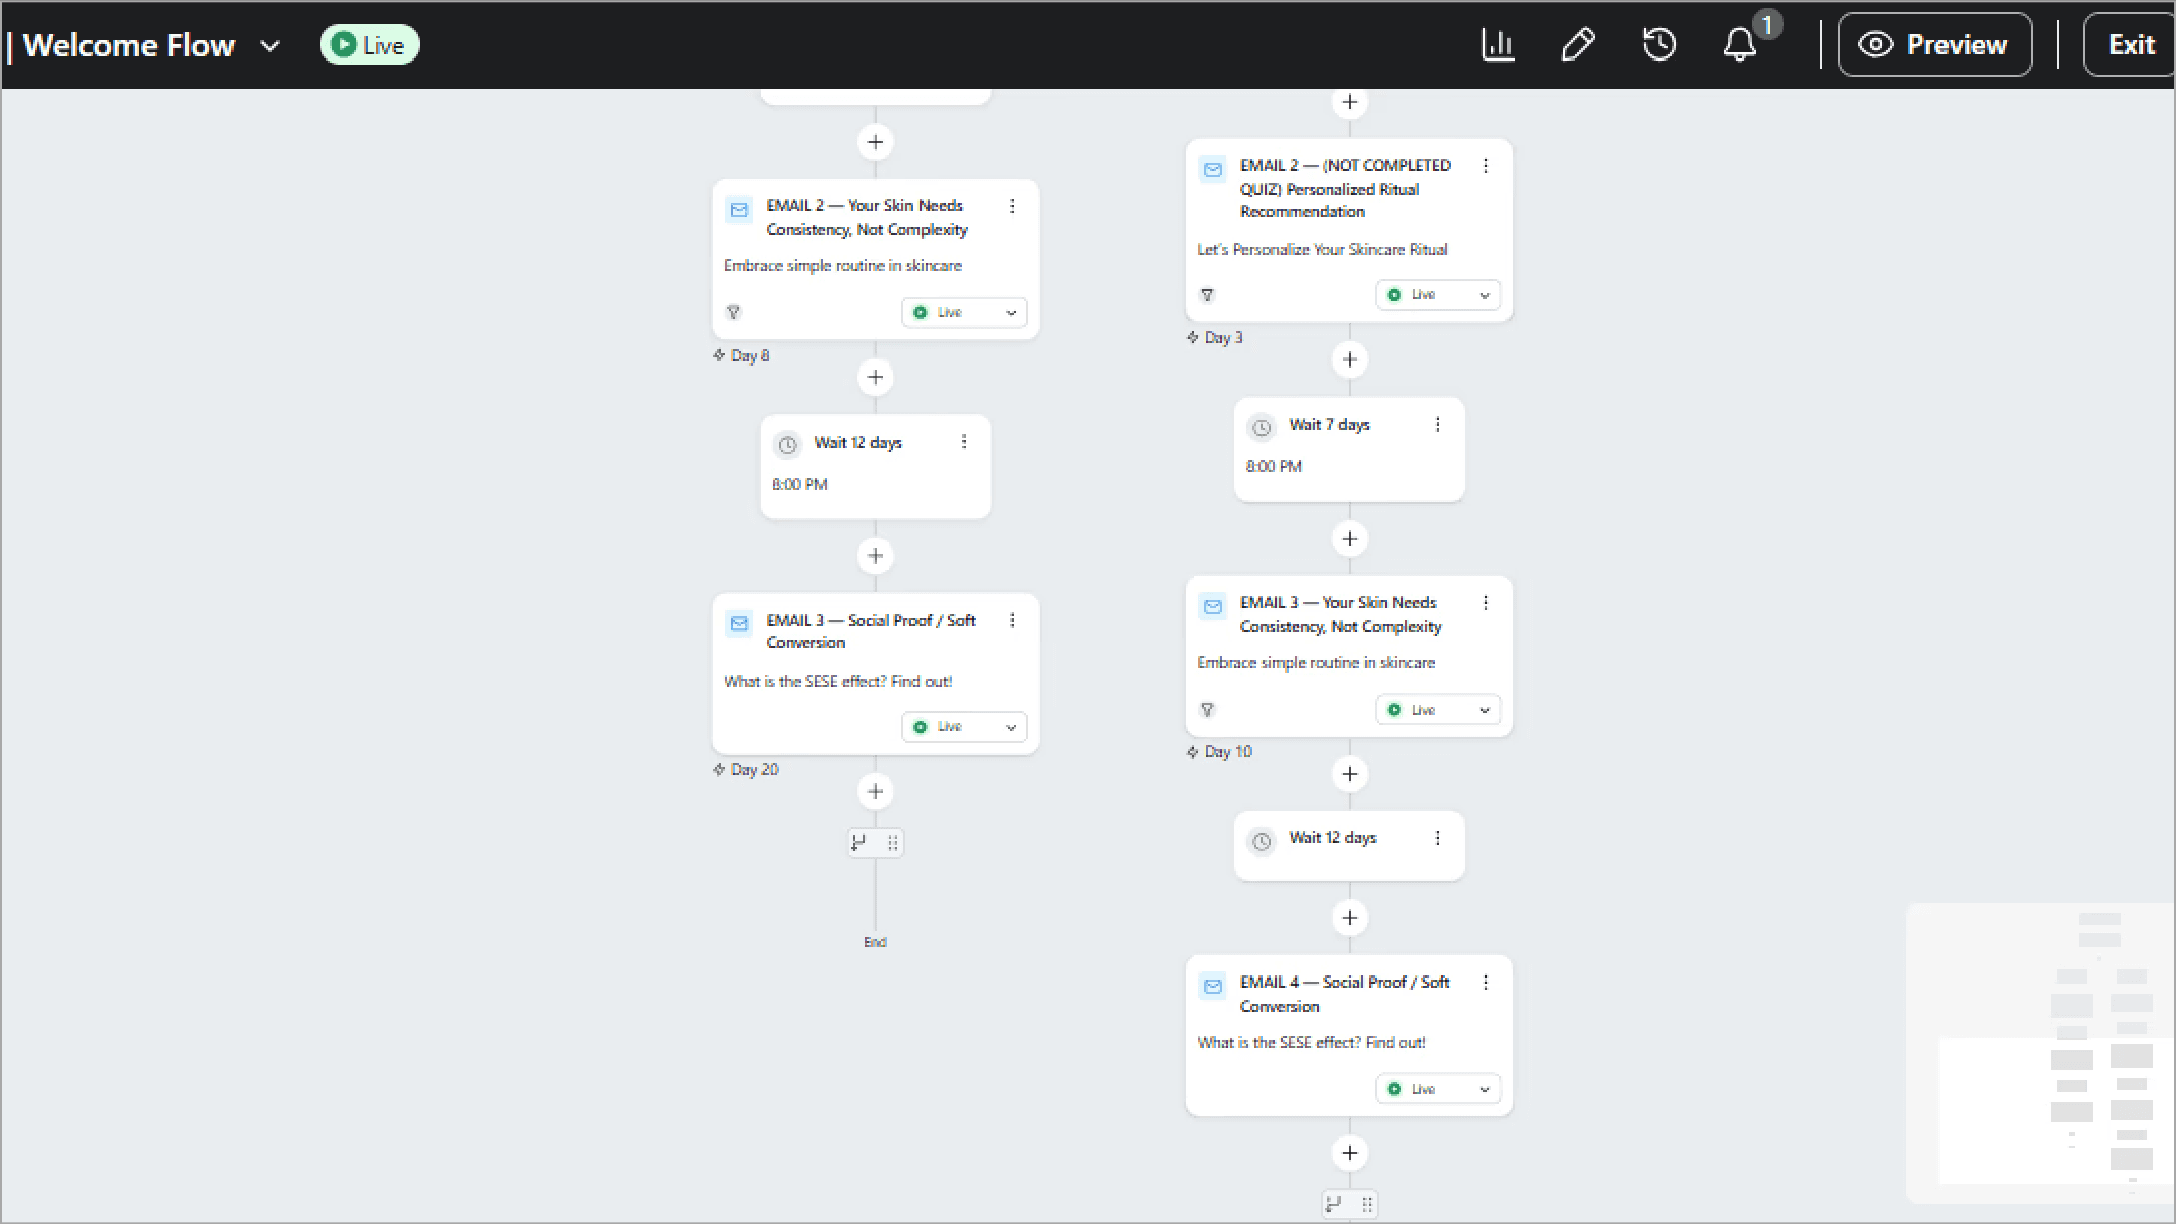Add a step with the plus below the Day 10 label
The width and height of the screenshot is (2176, 1224).
(1350, 774)
